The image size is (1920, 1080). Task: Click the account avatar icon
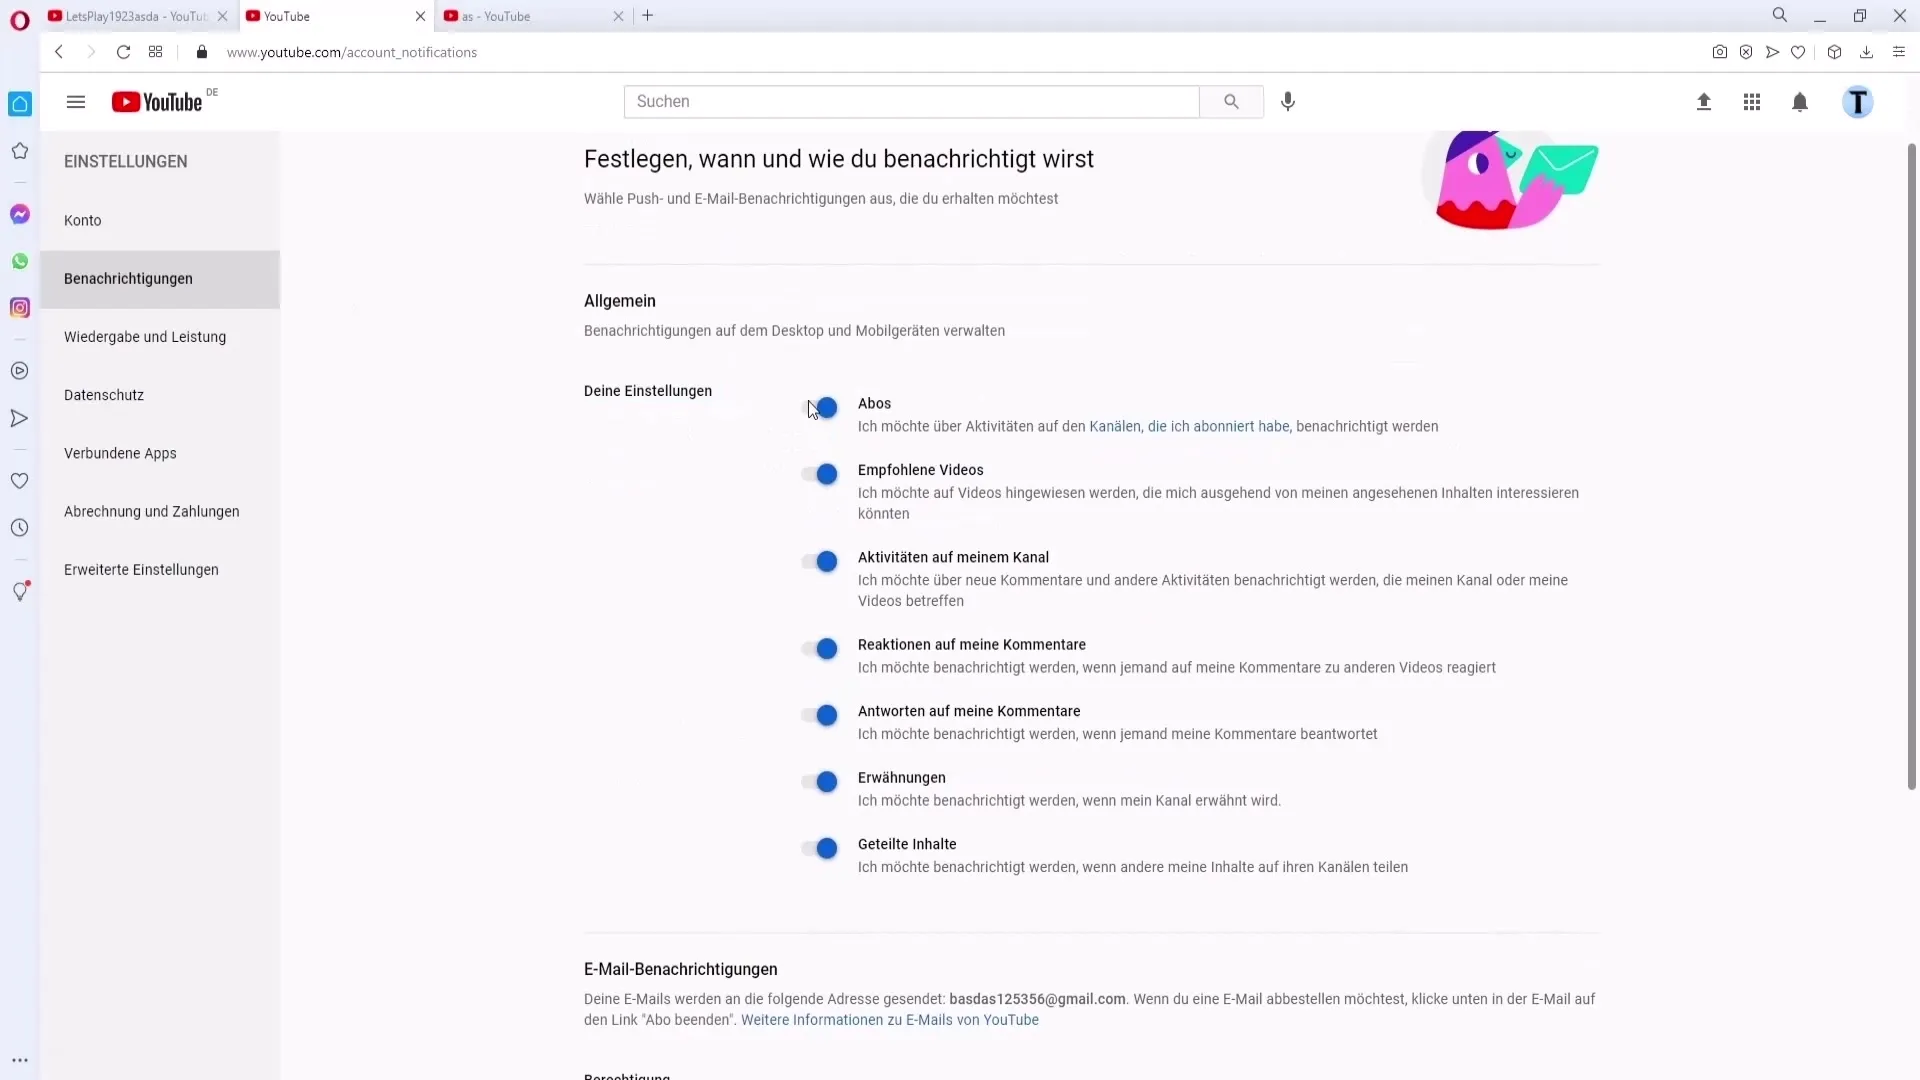tap(1857, 102)
